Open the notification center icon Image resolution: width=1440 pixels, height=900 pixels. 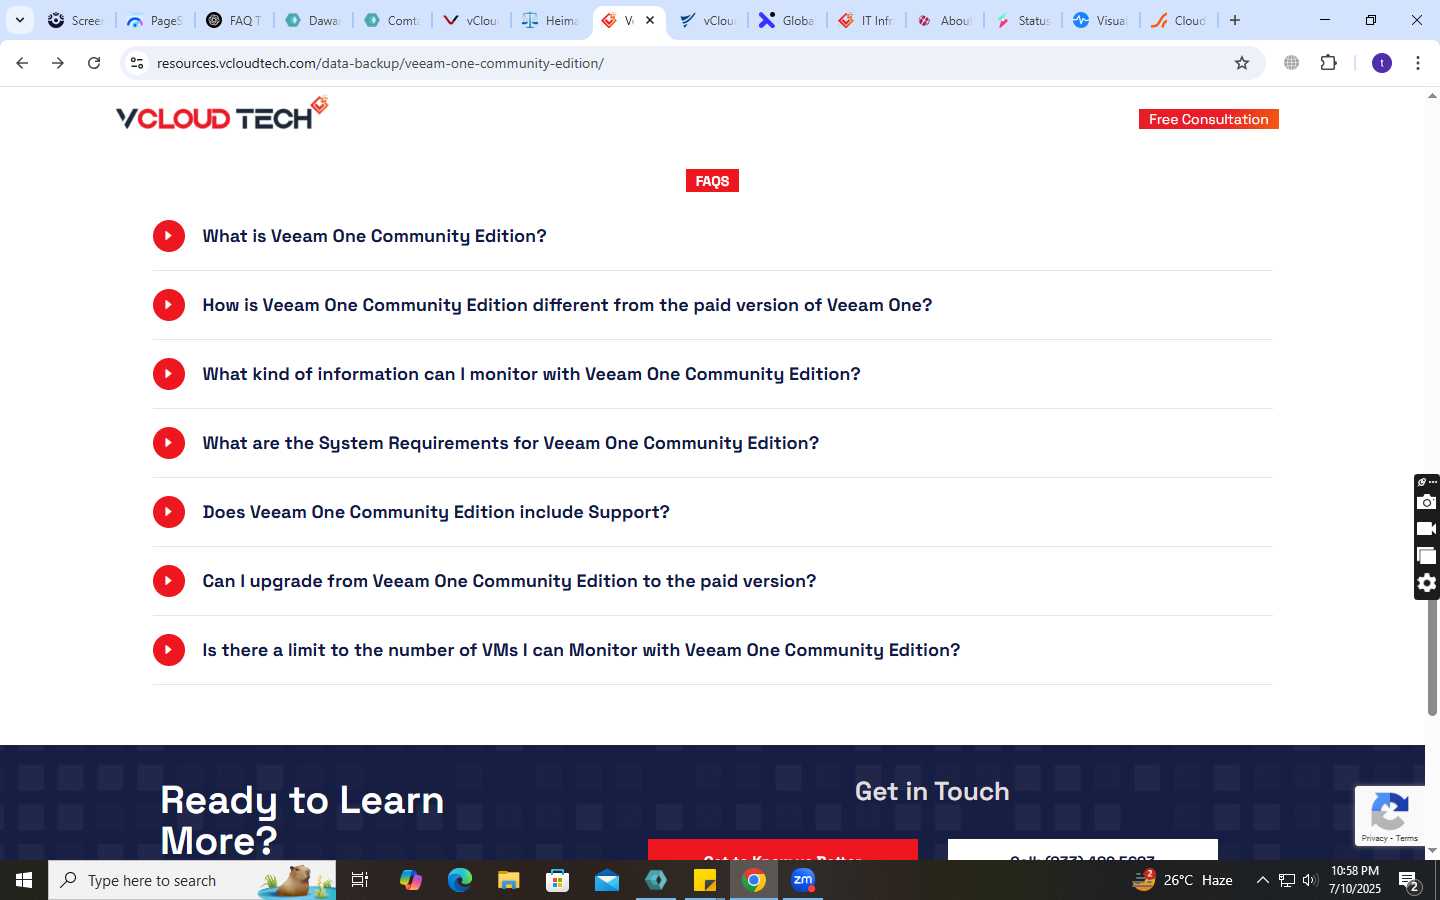click(1409, 881)
